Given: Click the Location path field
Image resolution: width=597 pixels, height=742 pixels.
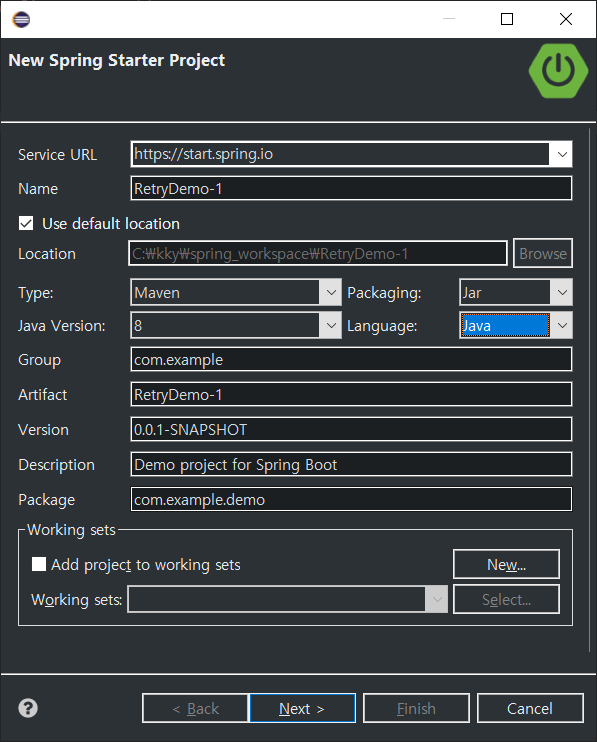Looking at the screenshot, I should (318, 254).
